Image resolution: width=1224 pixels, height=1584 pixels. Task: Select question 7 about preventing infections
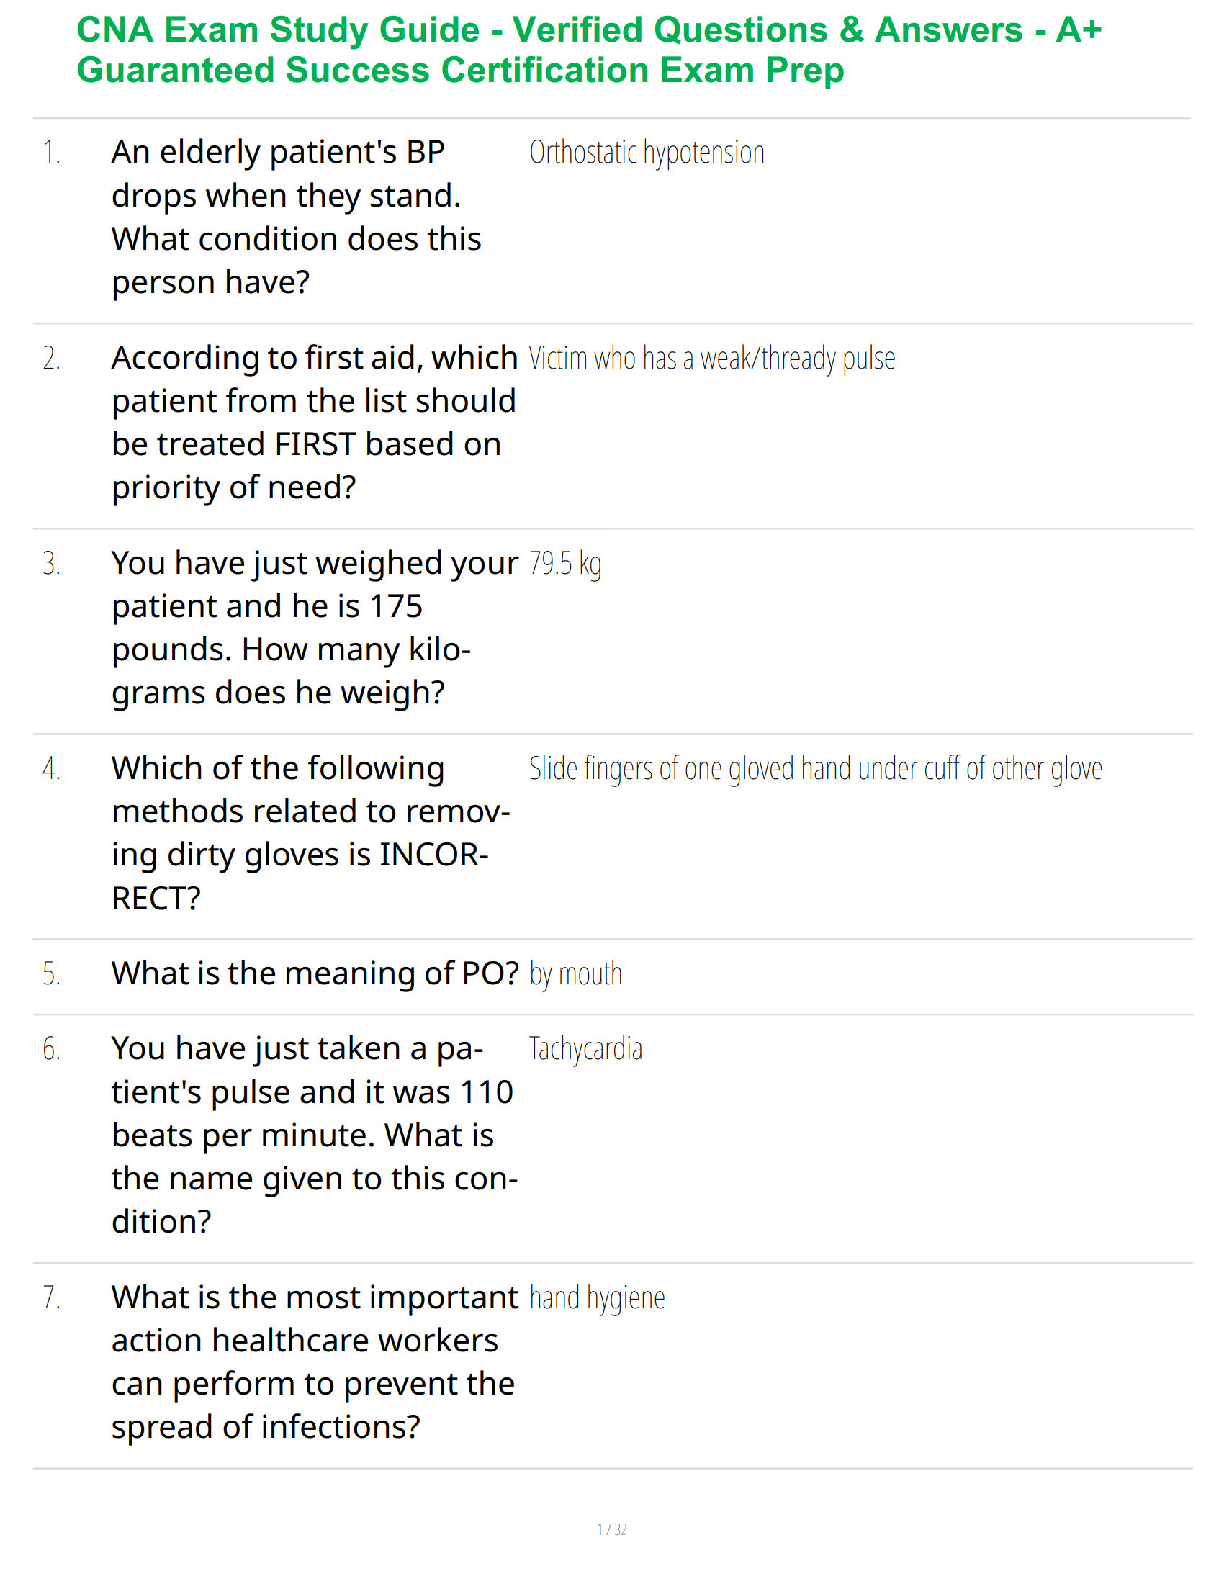tap(314, 1362)
